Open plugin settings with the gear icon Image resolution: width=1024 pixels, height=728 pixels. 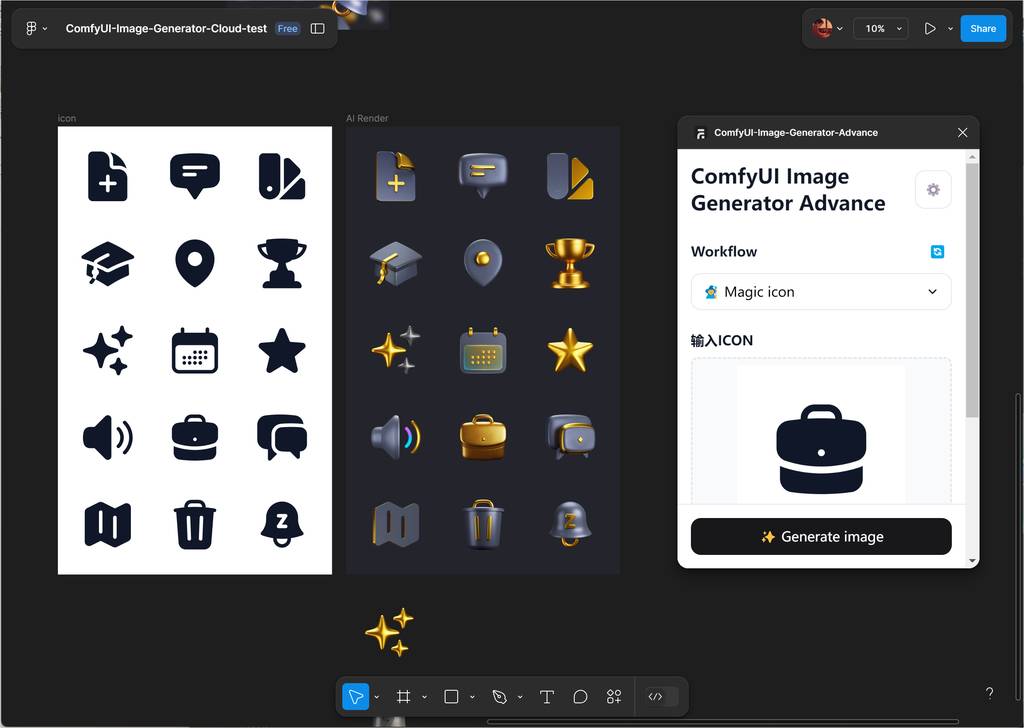pos(933,190)
